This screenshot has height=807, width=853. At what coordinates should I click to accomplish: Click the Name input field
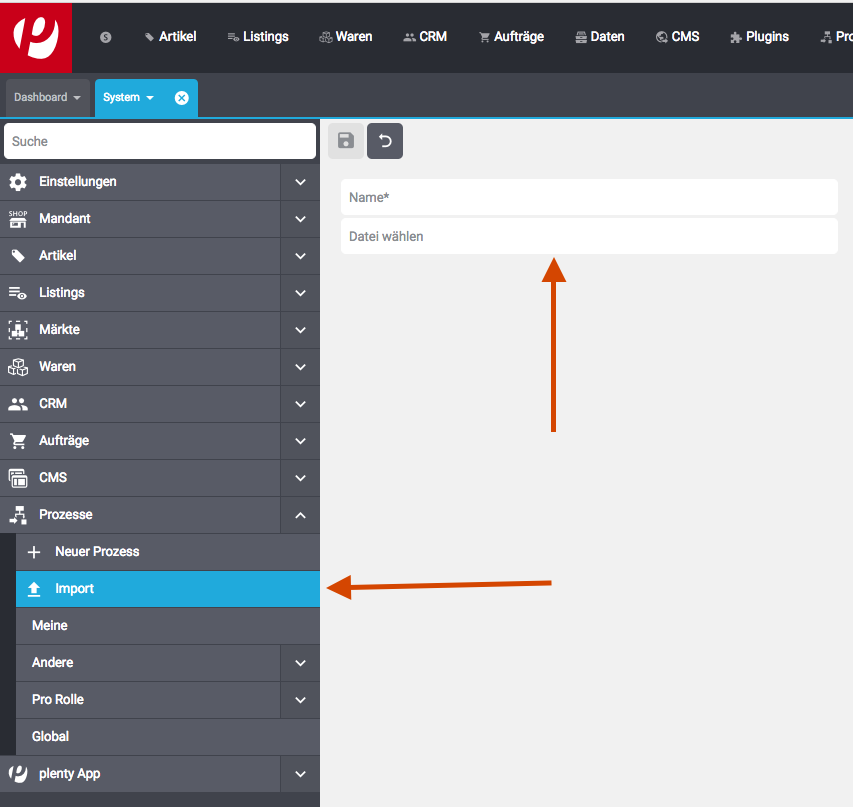[x=588, y=197]
